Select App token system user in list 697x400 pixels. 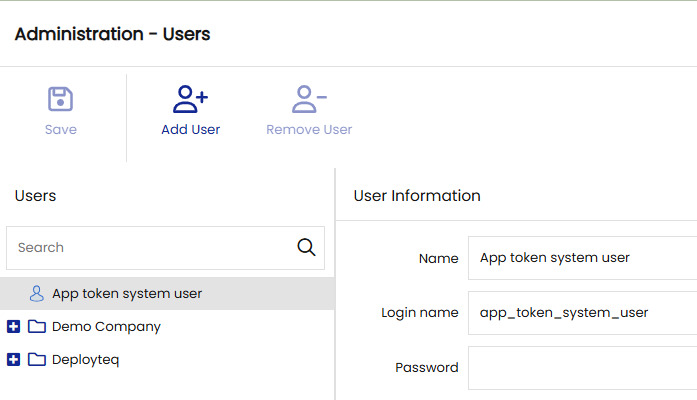pyautogui.click(x=167, y=294)
